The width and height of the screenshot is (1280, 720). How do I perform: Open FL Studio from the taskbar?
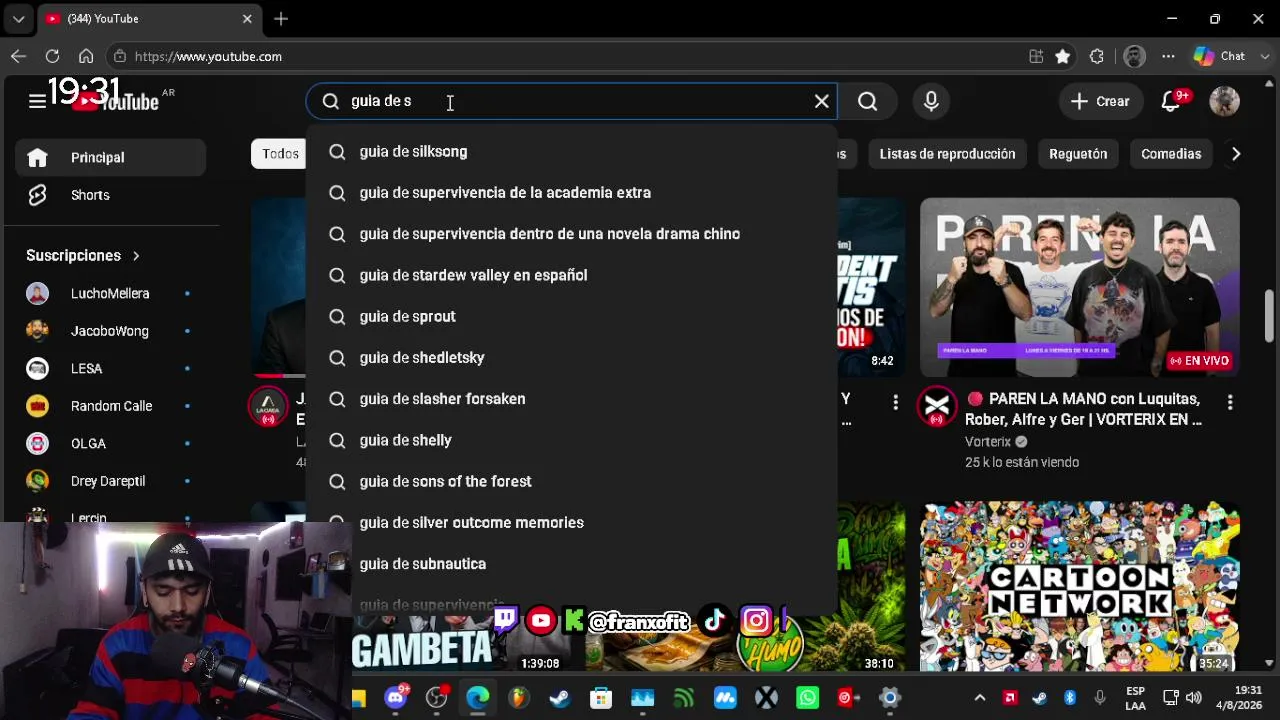pyautogui.click(x=519, y=698)
